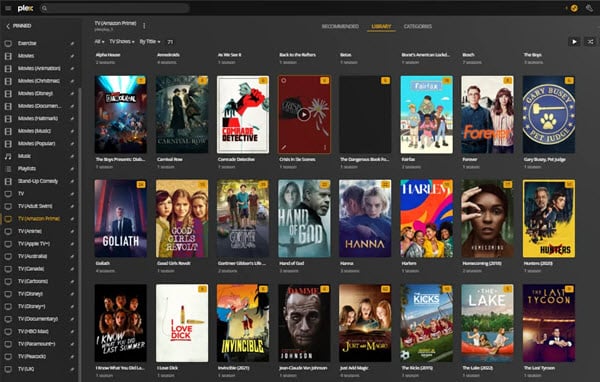Open the Exercise library in sidebar

pos(27,43)
